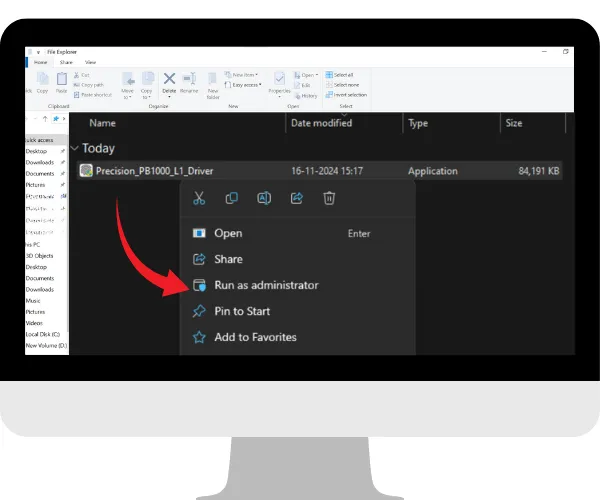Click the Up arrow navigation button
Screen dimensions: 600x500
pos(45,119)
